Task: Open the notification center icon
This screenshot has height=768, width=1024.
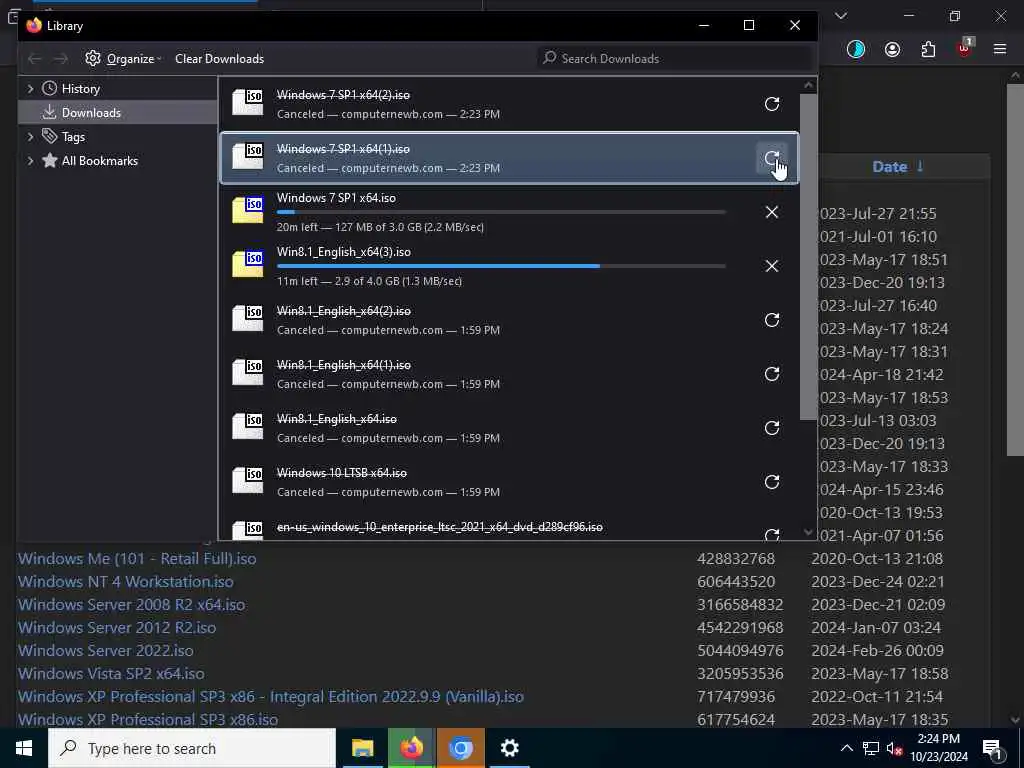Action: pyautogui.click(x=992, y=748)
